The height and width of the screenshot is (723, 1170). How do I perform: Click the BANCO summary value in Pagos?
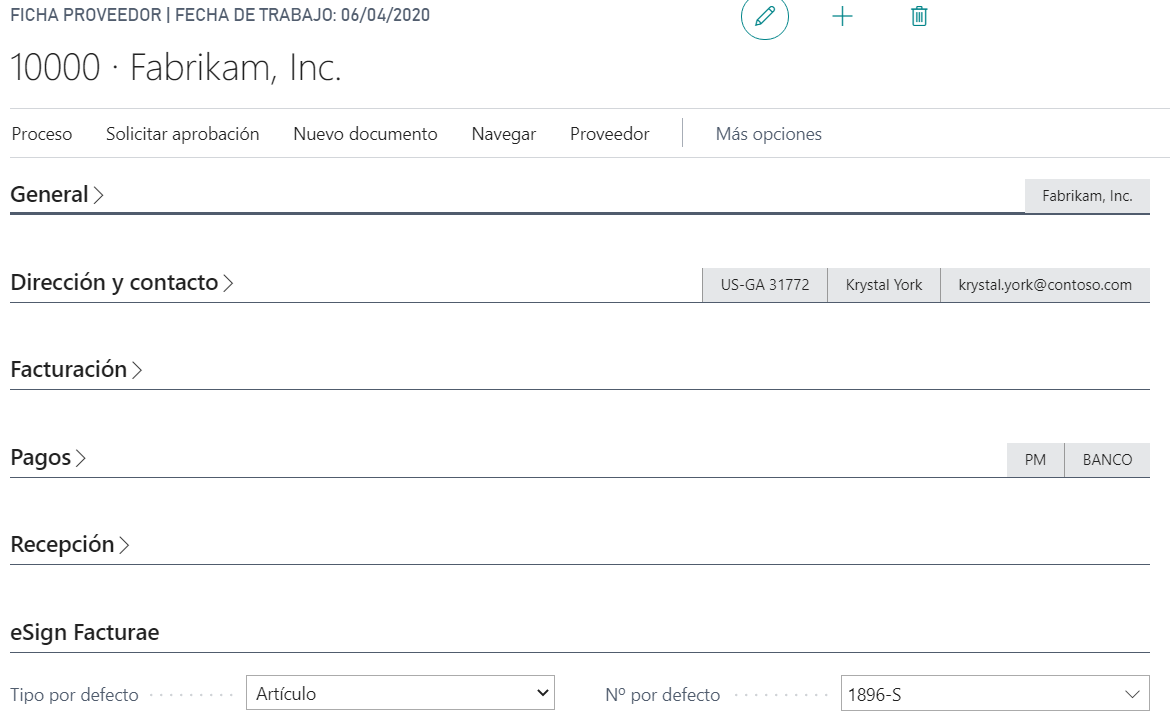pos(1107,460)
